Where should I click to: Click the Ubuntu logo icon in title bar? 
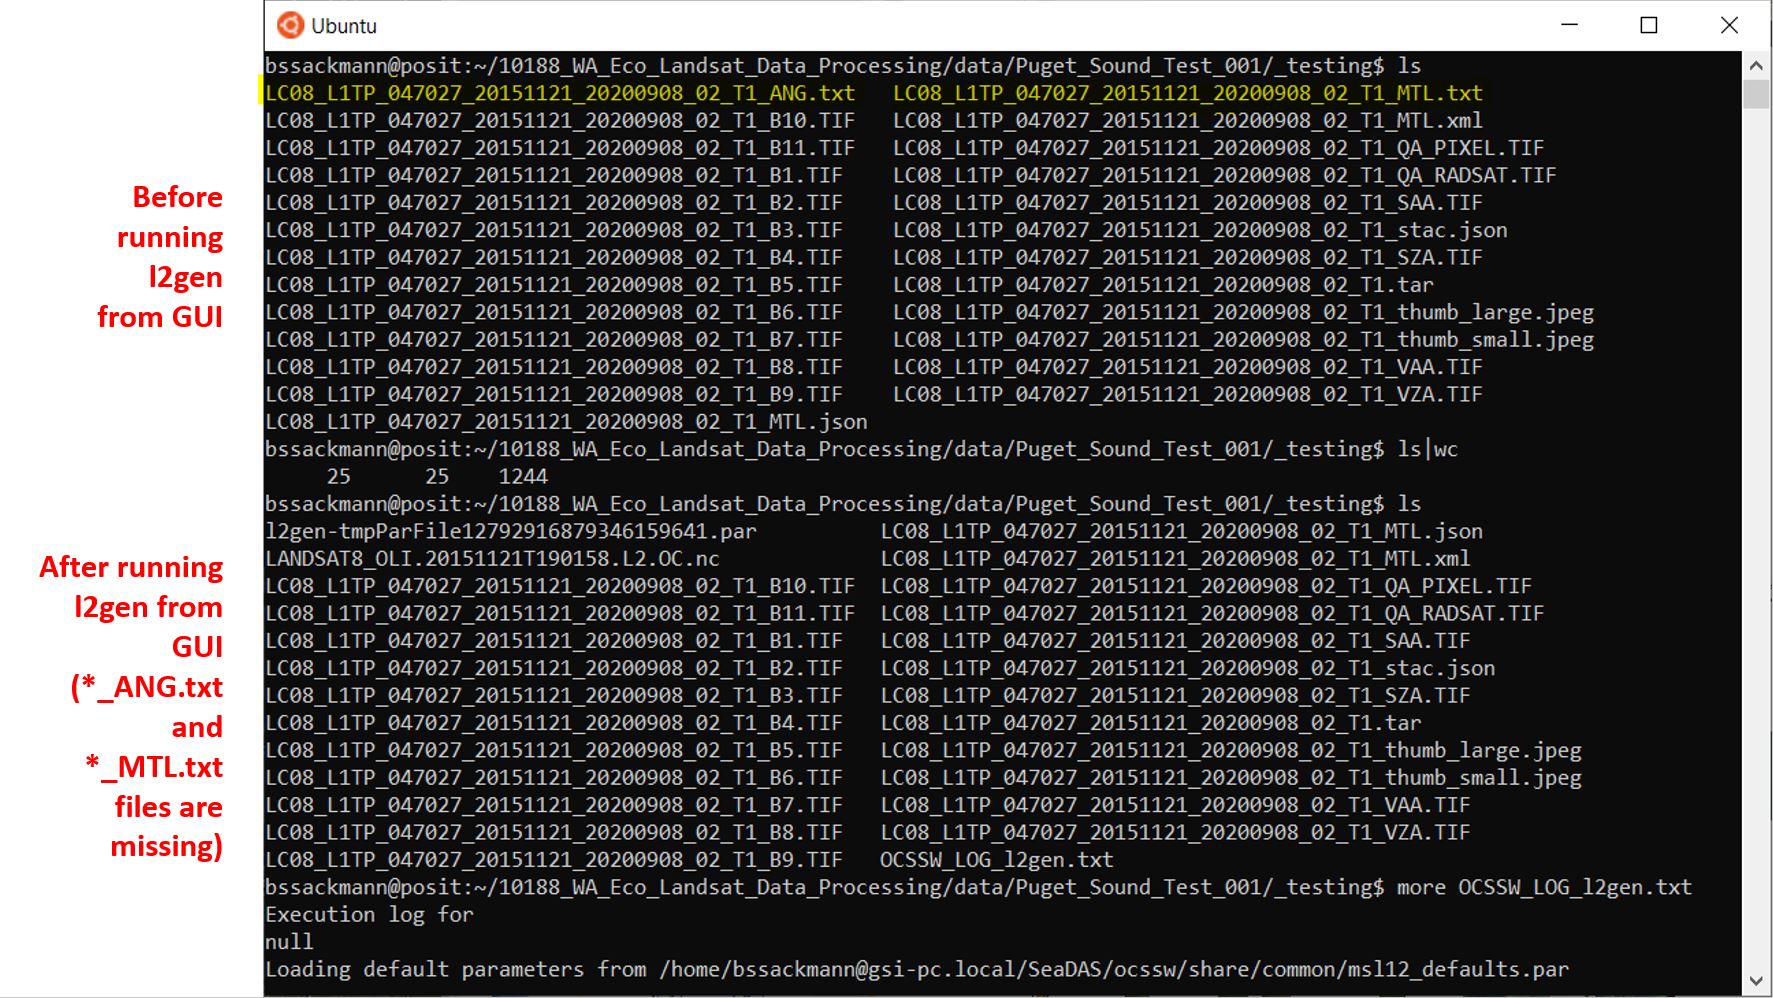[290, 25]
